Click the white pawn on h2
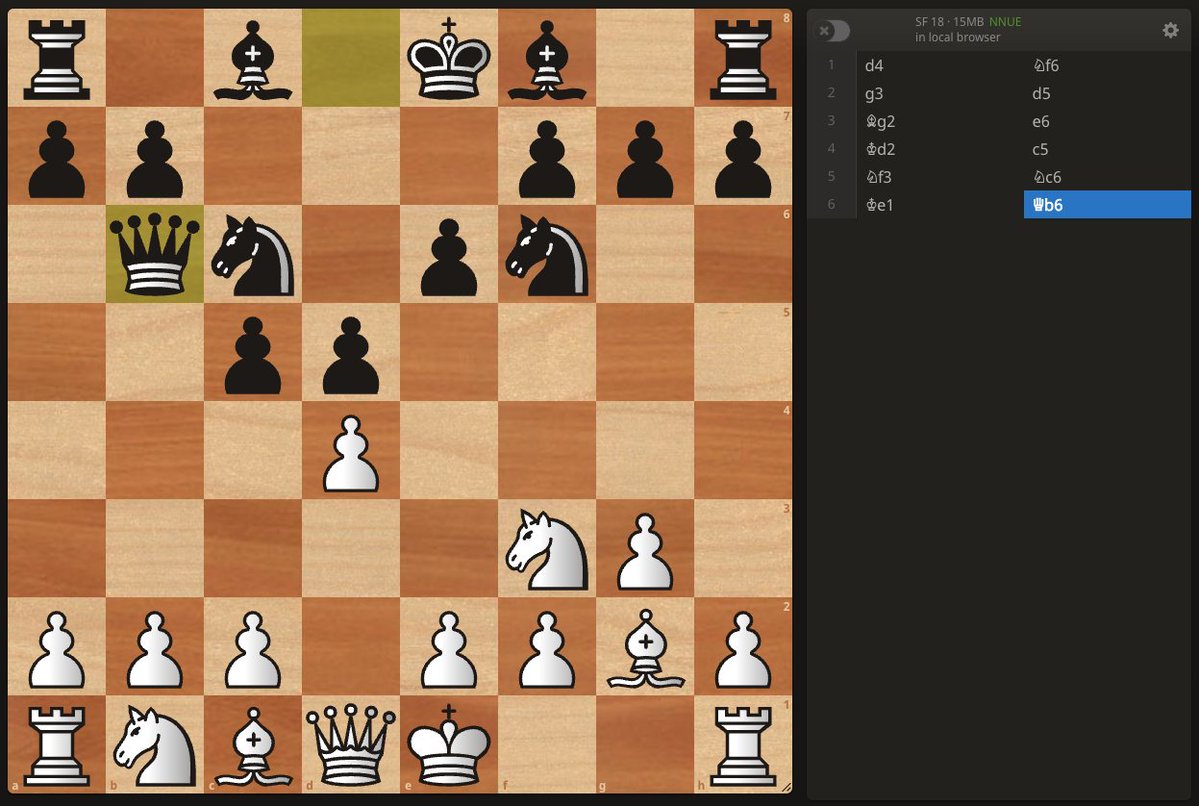The height and width of the screenshot is (806, 1199). point(743,646)
